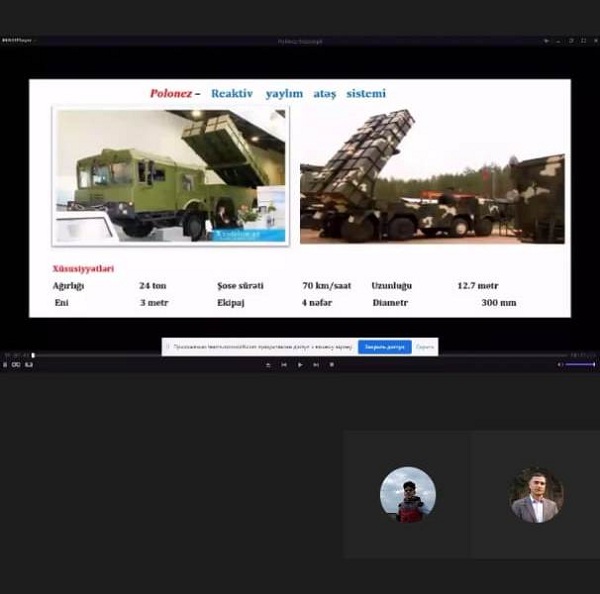Restore the player window size

tap(571, 41)
